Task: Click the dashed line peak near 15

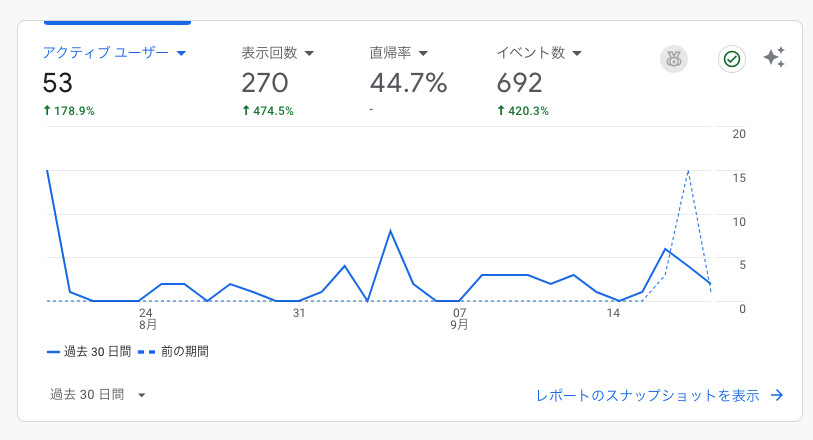Action: (x=688, y=171)
